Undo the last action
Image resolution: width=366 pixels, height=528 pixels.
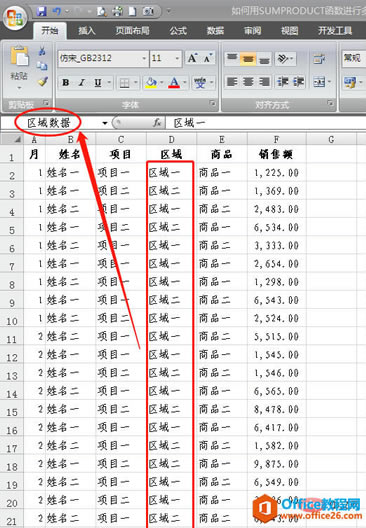point(57,12)
